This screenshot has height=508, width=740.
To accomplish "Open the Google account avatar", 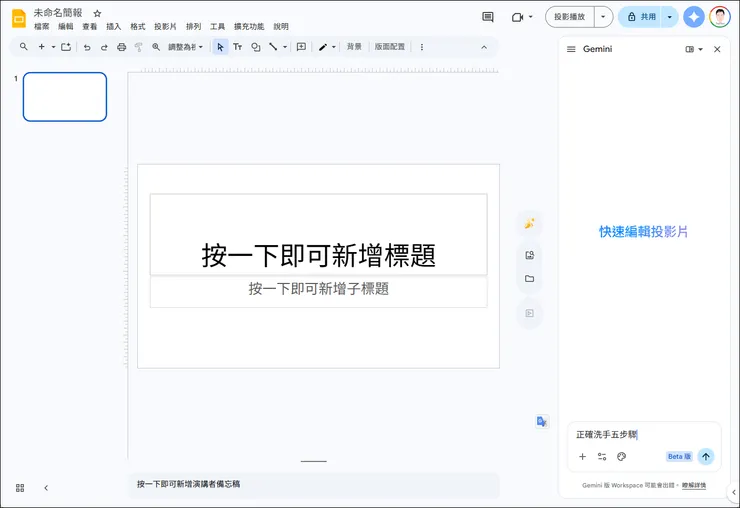I will pyautogui.click(x=720, y=17).
